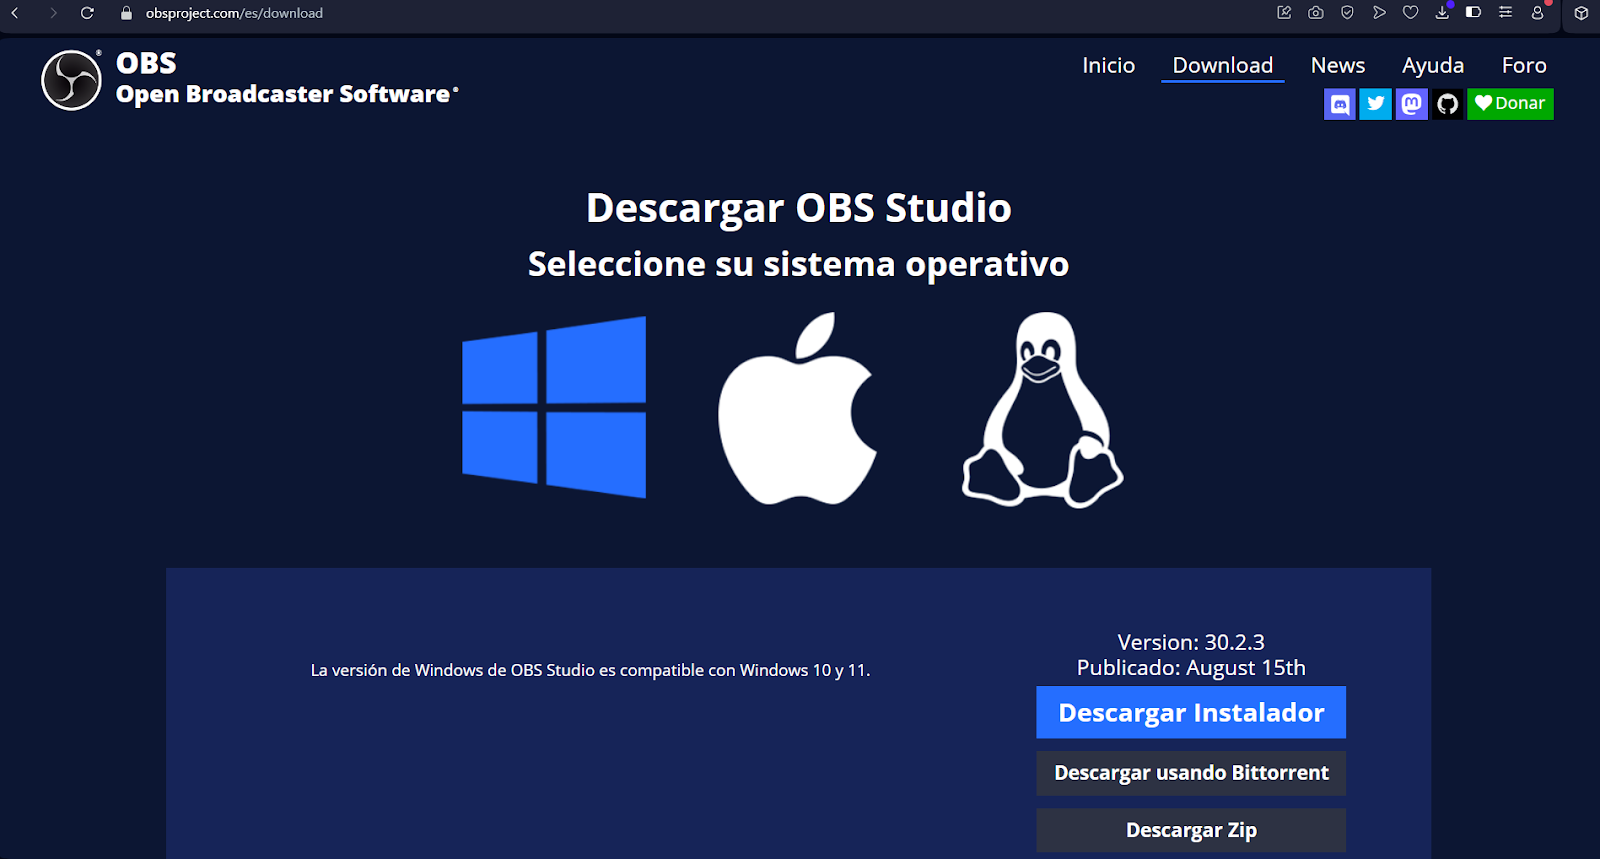The height and width of the screenshot is (859, 1600).
Task: Go forward with the browser forward arrow
Action: 52,13
